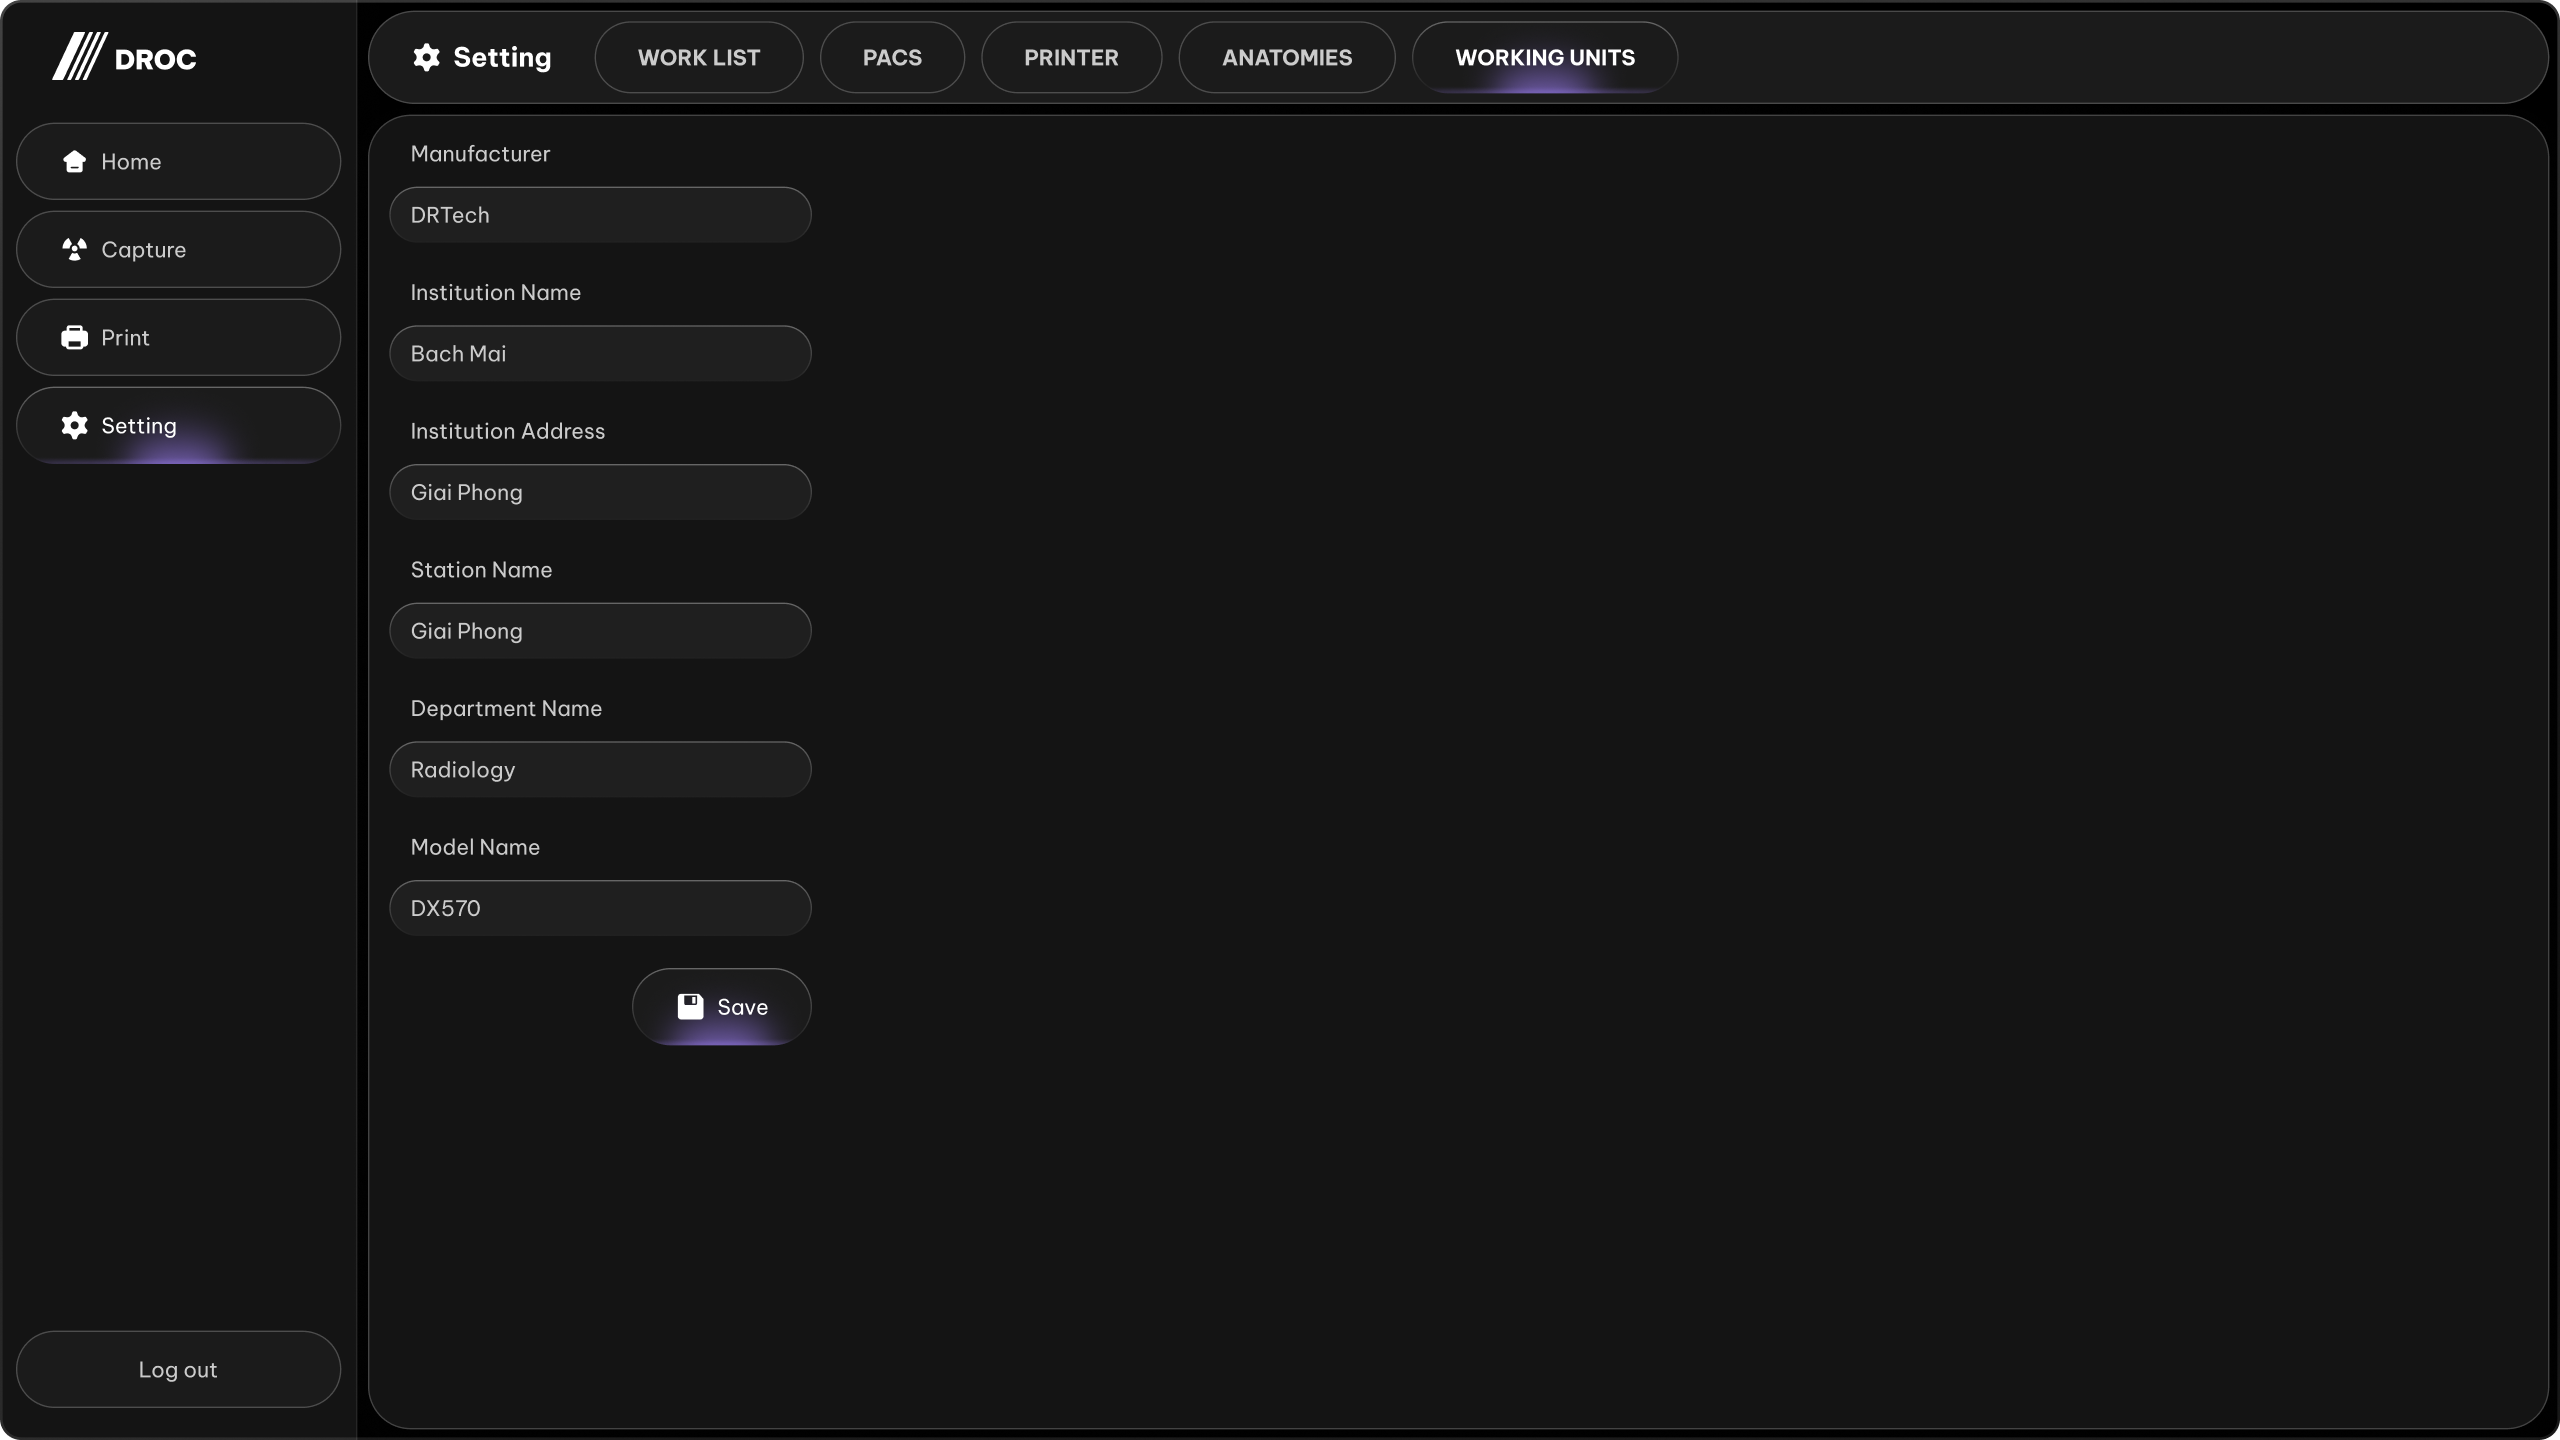This screenshot has width=2560, height=1440.
Task: Click the header Setting gear icon
Action: point(427,57)
